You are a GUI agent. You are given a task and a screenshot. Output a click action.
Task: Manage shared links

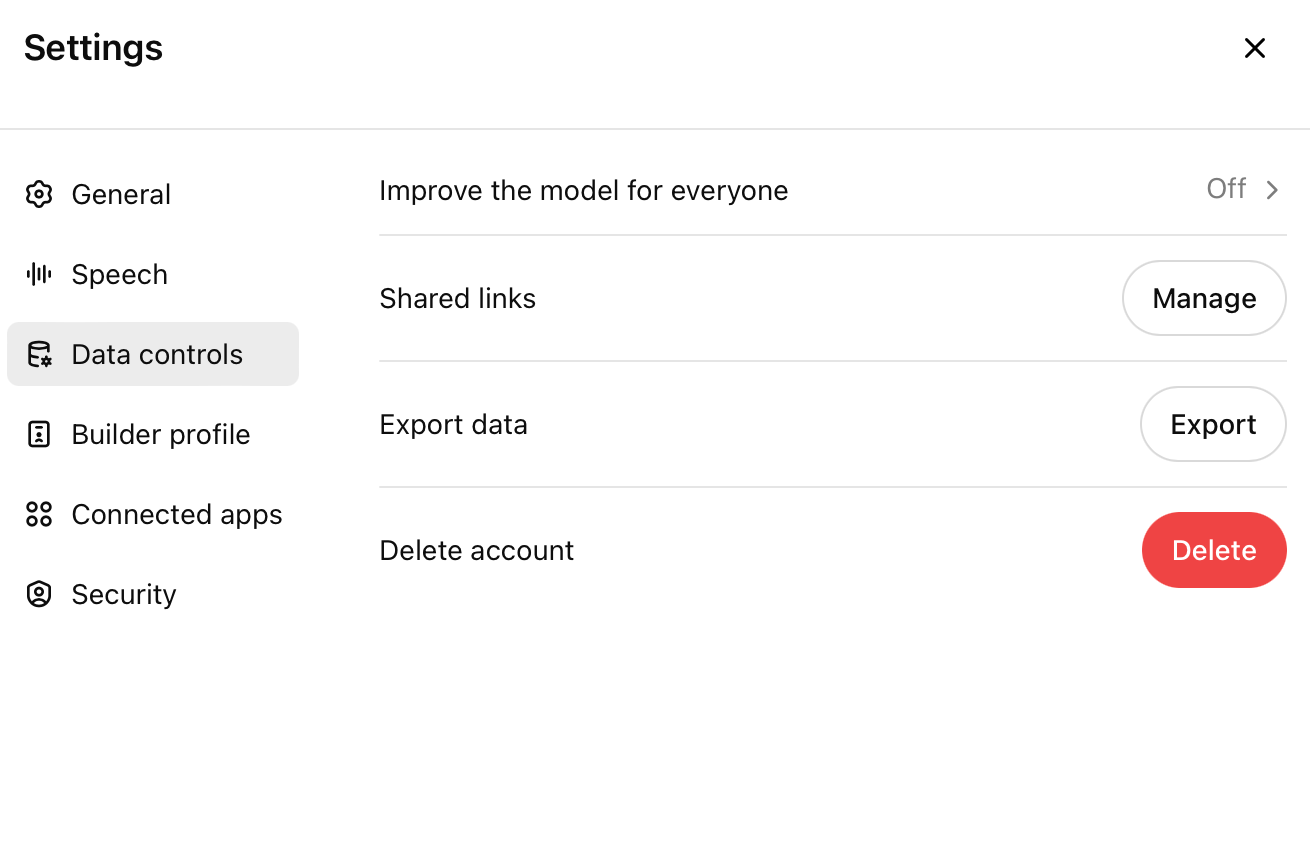(1204, 298)
